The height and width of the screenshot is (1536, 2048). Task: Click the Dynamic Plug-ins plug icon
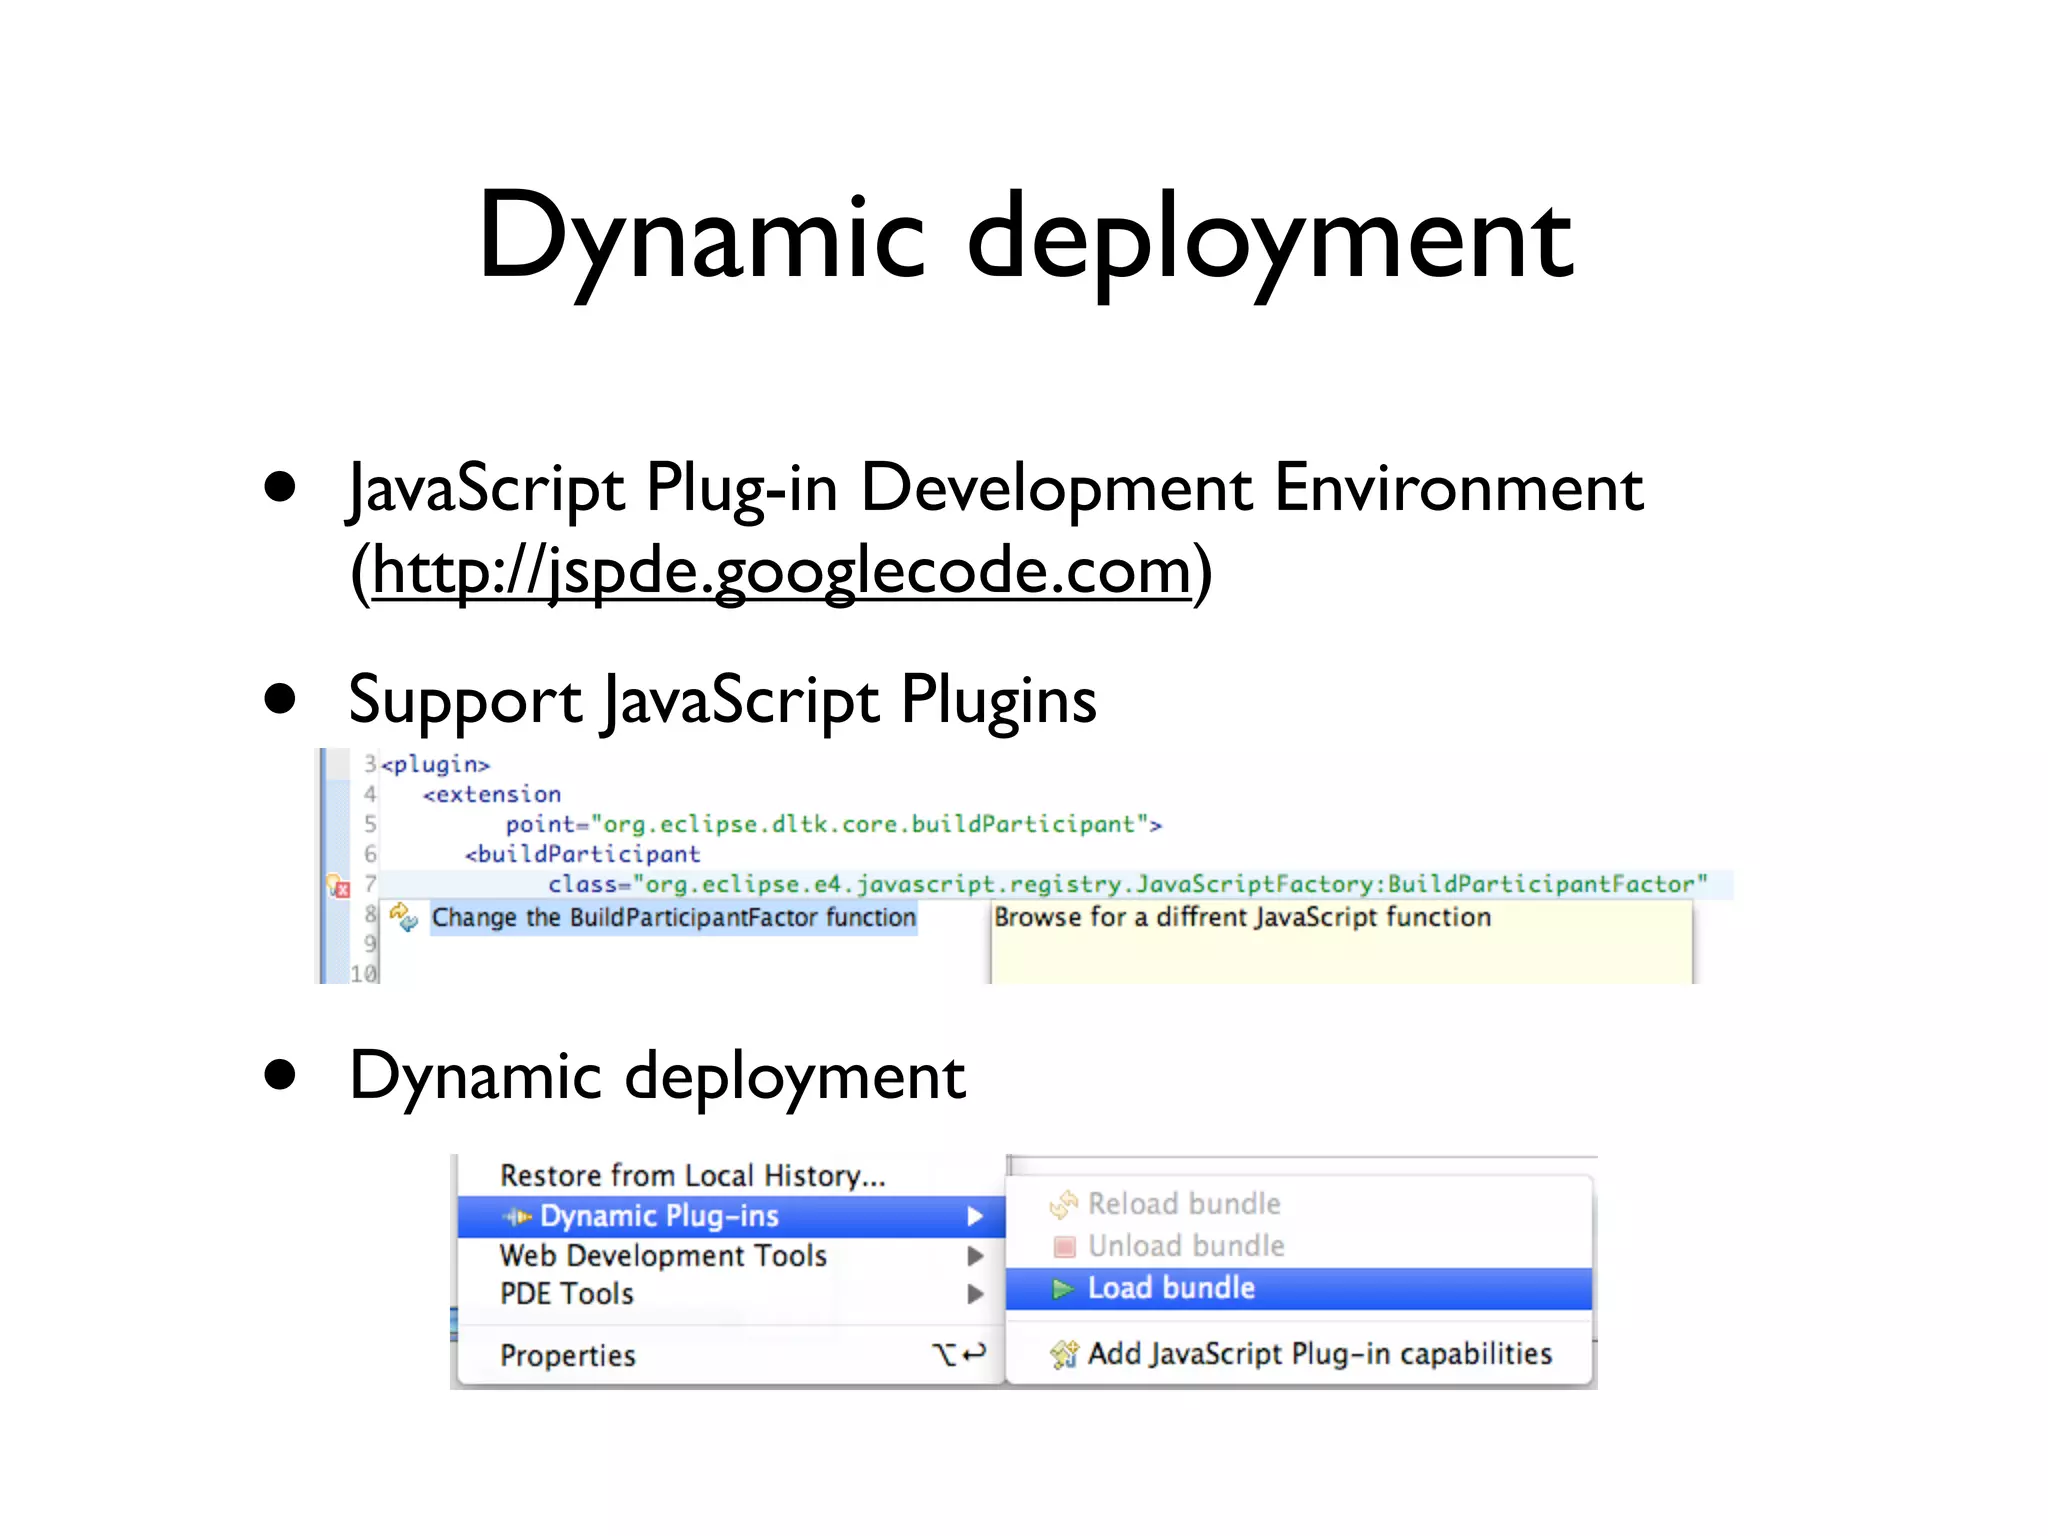coord(517,1217)
